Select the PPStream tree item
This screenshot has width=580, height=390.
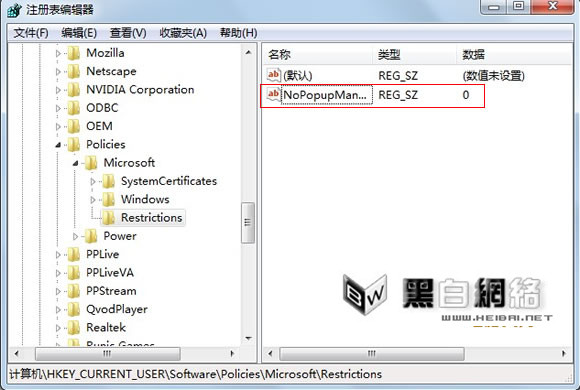coord(111,291)
